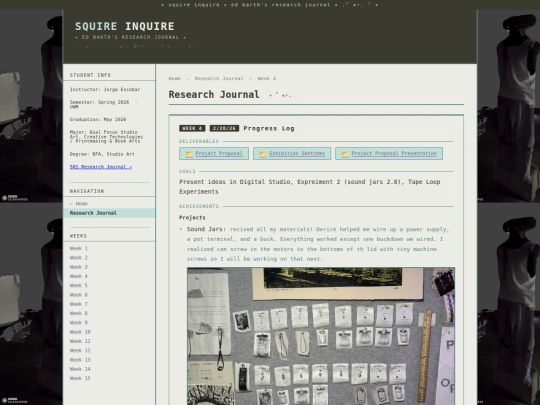The width and height of the screenshot is (540, 405).
Task: Click the Ed Barth's Research Journal subtitle
Action: click(x=131, y=37)
